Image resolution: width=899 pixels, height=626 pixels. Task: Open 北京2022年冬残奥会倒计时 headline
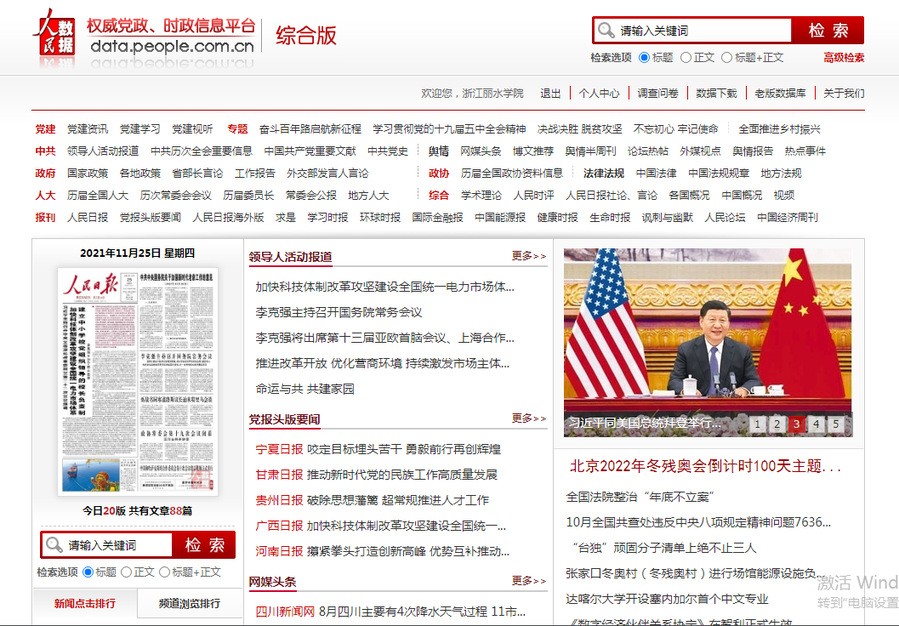[x=705, y=466]
